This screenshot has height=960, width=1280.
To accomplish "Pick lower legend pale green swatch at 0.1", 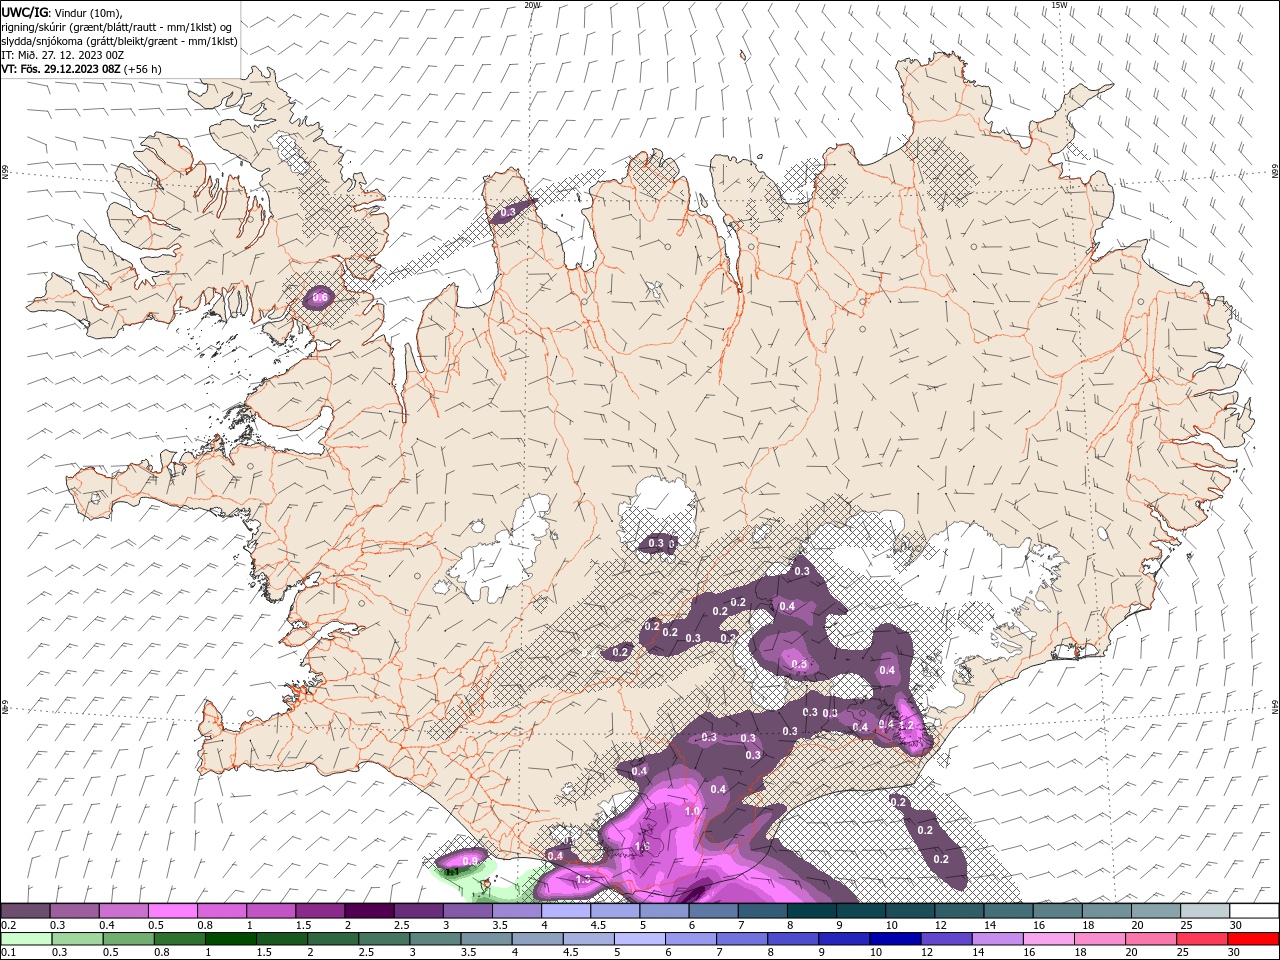I will 26,939.
